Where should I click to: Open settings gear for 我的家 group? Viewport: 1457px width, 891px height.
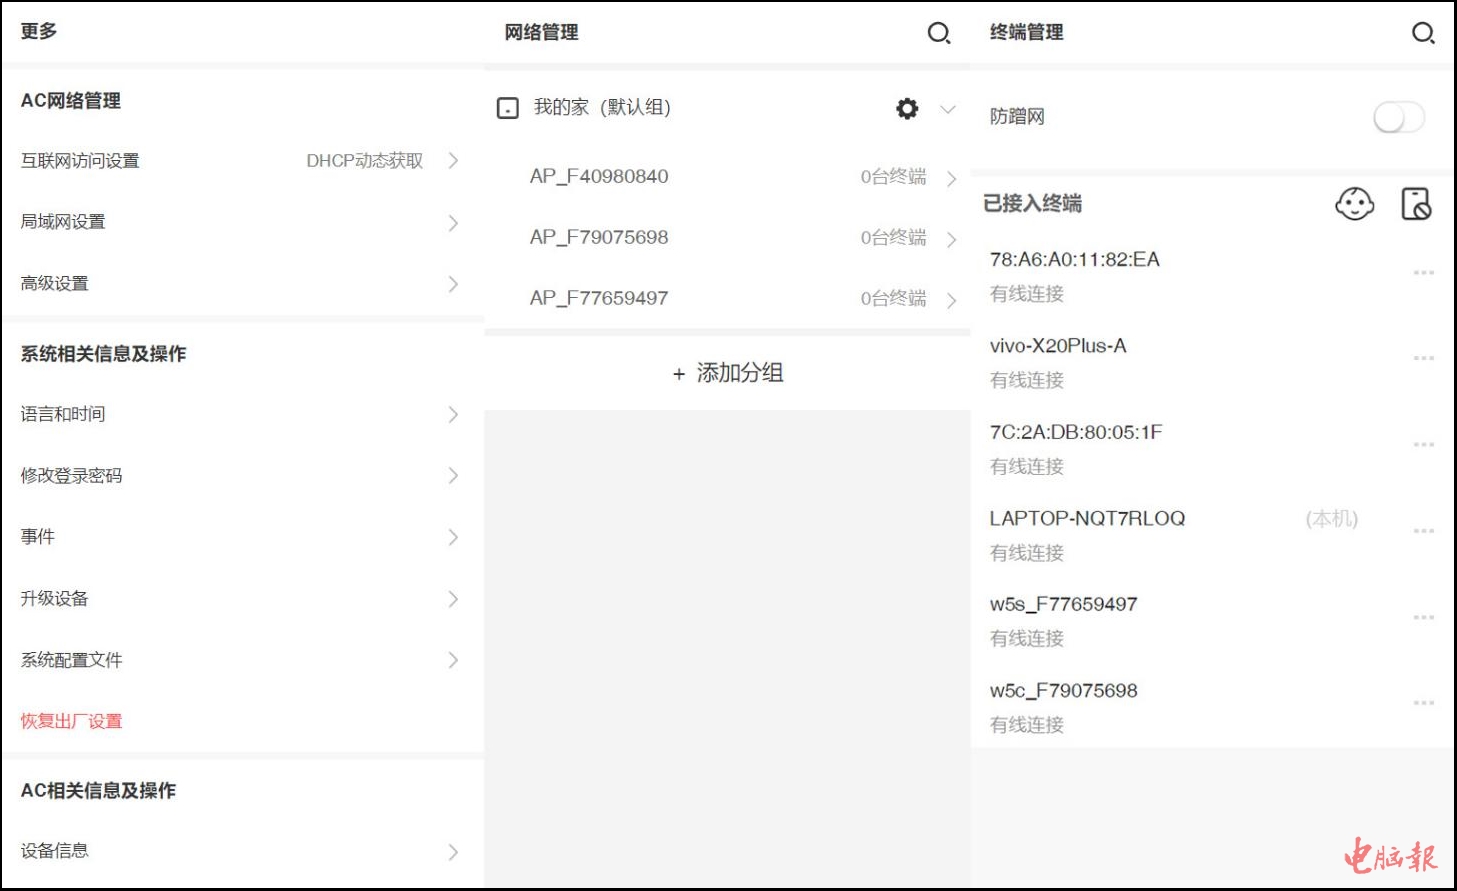pyautogui.click(x=907, y=108)
